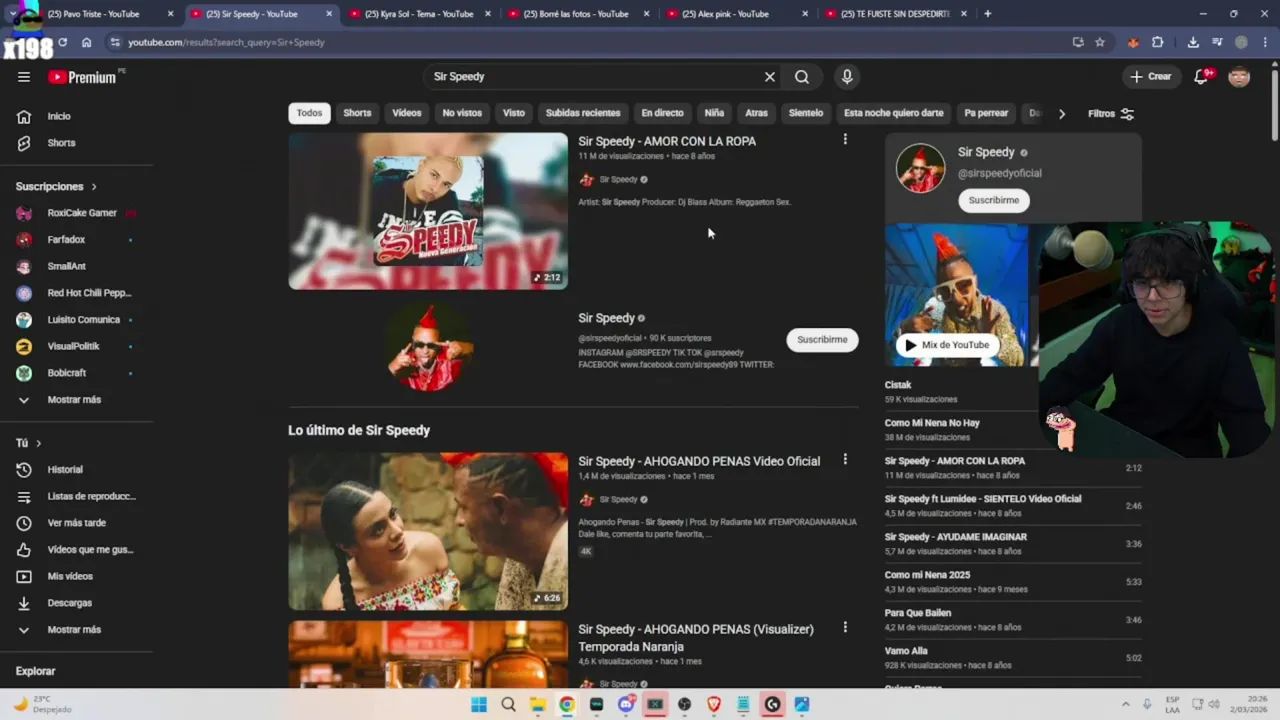Open options menu for AHOGANDO PENAS Video Oficial
This screenshot has width=1280, height=720.
[x=845, y=460]
